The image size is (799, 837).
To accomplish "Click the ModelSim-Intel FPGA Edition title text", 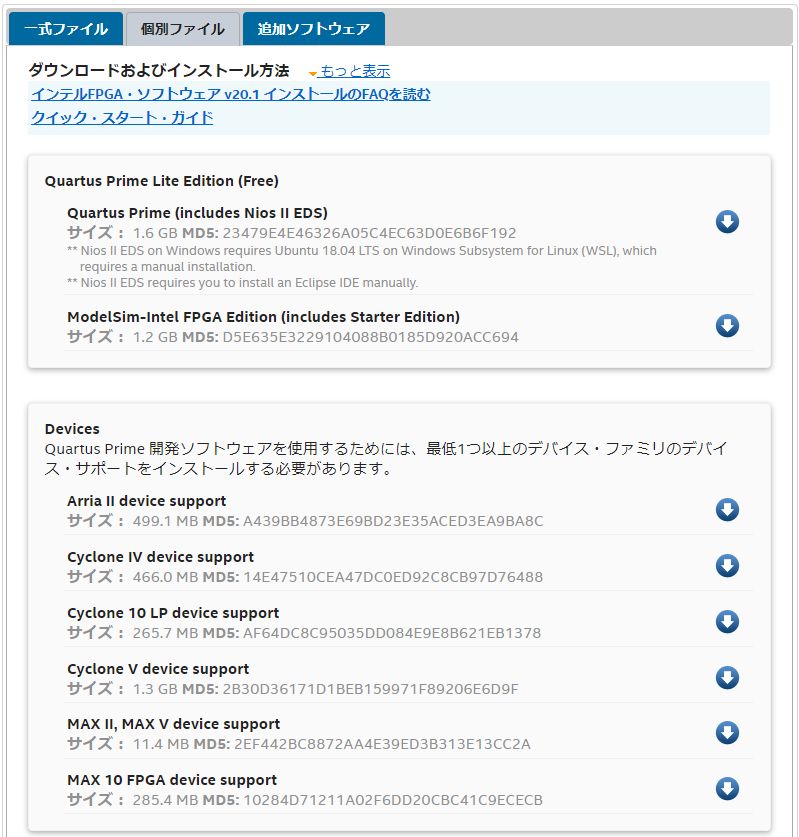I will 263,317.
